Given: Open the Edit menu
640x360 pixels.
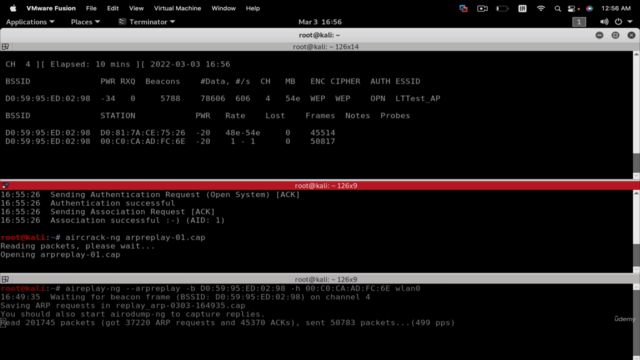Looking at the screenshot, I should [x=113, y=8].
